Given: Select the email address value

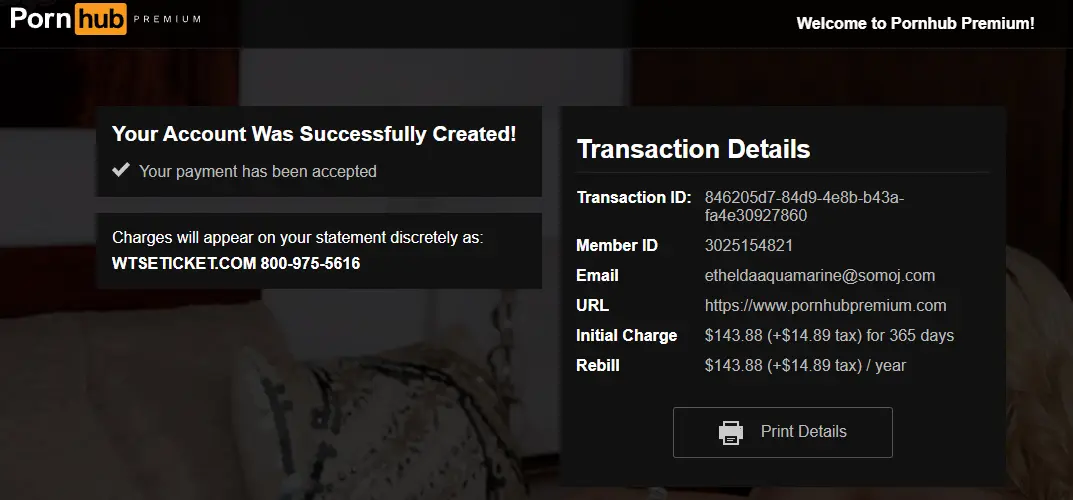Looking at the screenshot, I should 820,276.
